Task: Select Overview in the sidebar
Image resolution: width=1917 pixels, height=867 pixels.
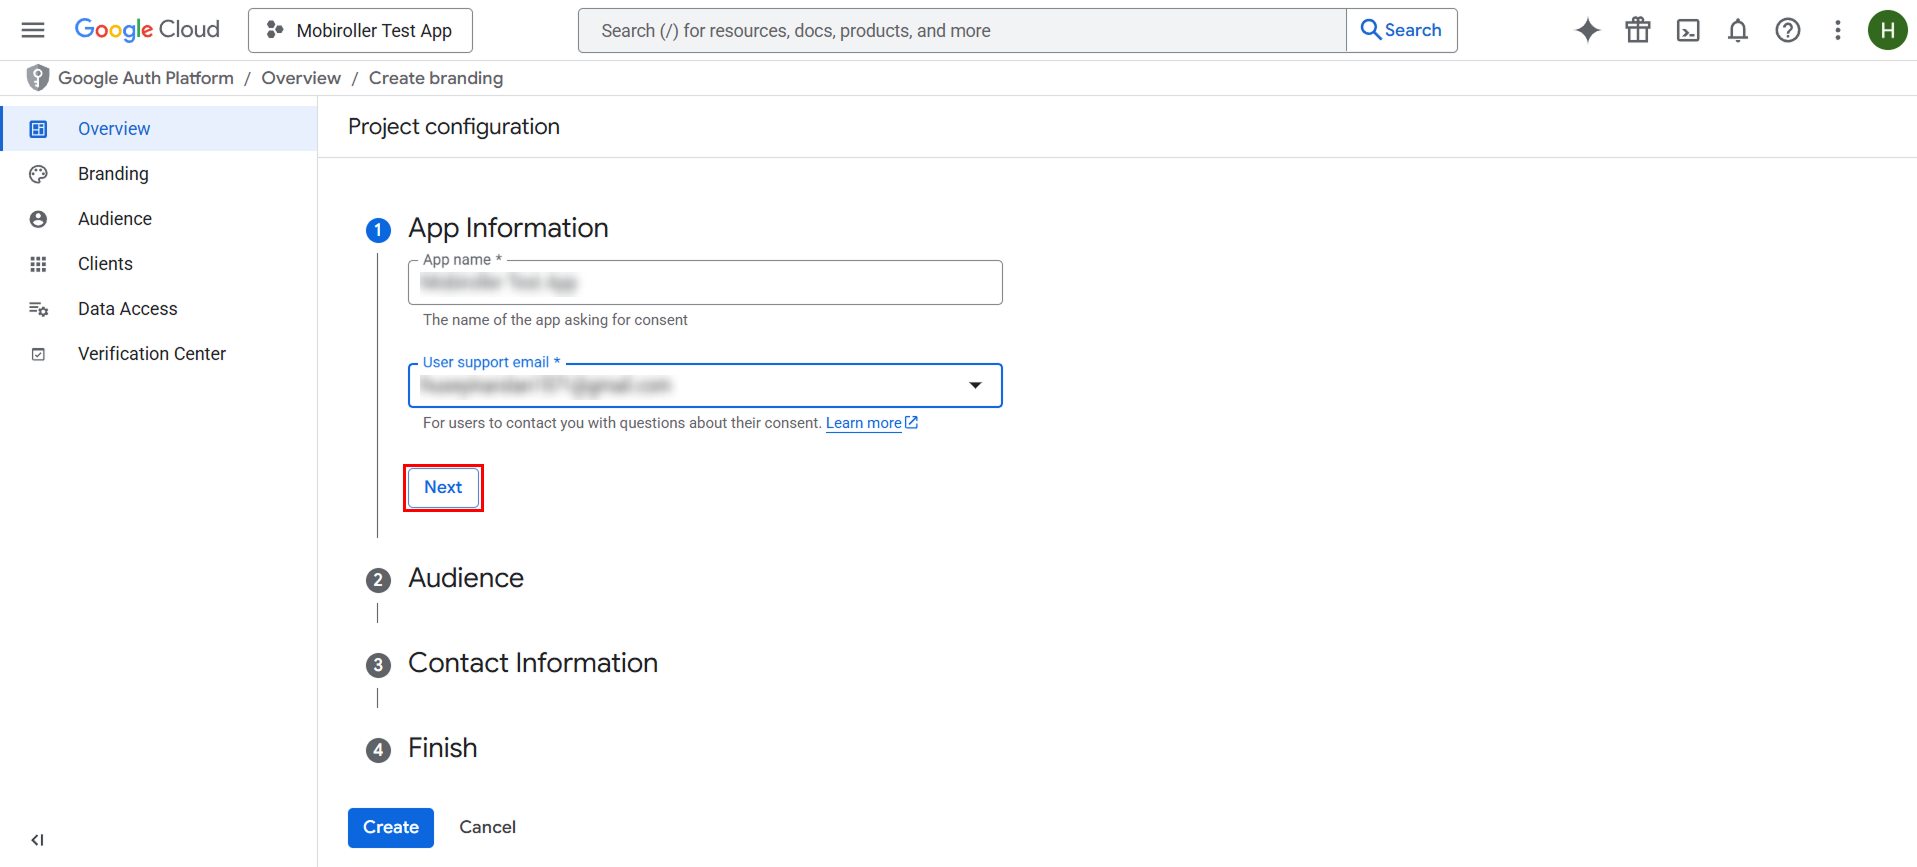Action: coord(159,128)
